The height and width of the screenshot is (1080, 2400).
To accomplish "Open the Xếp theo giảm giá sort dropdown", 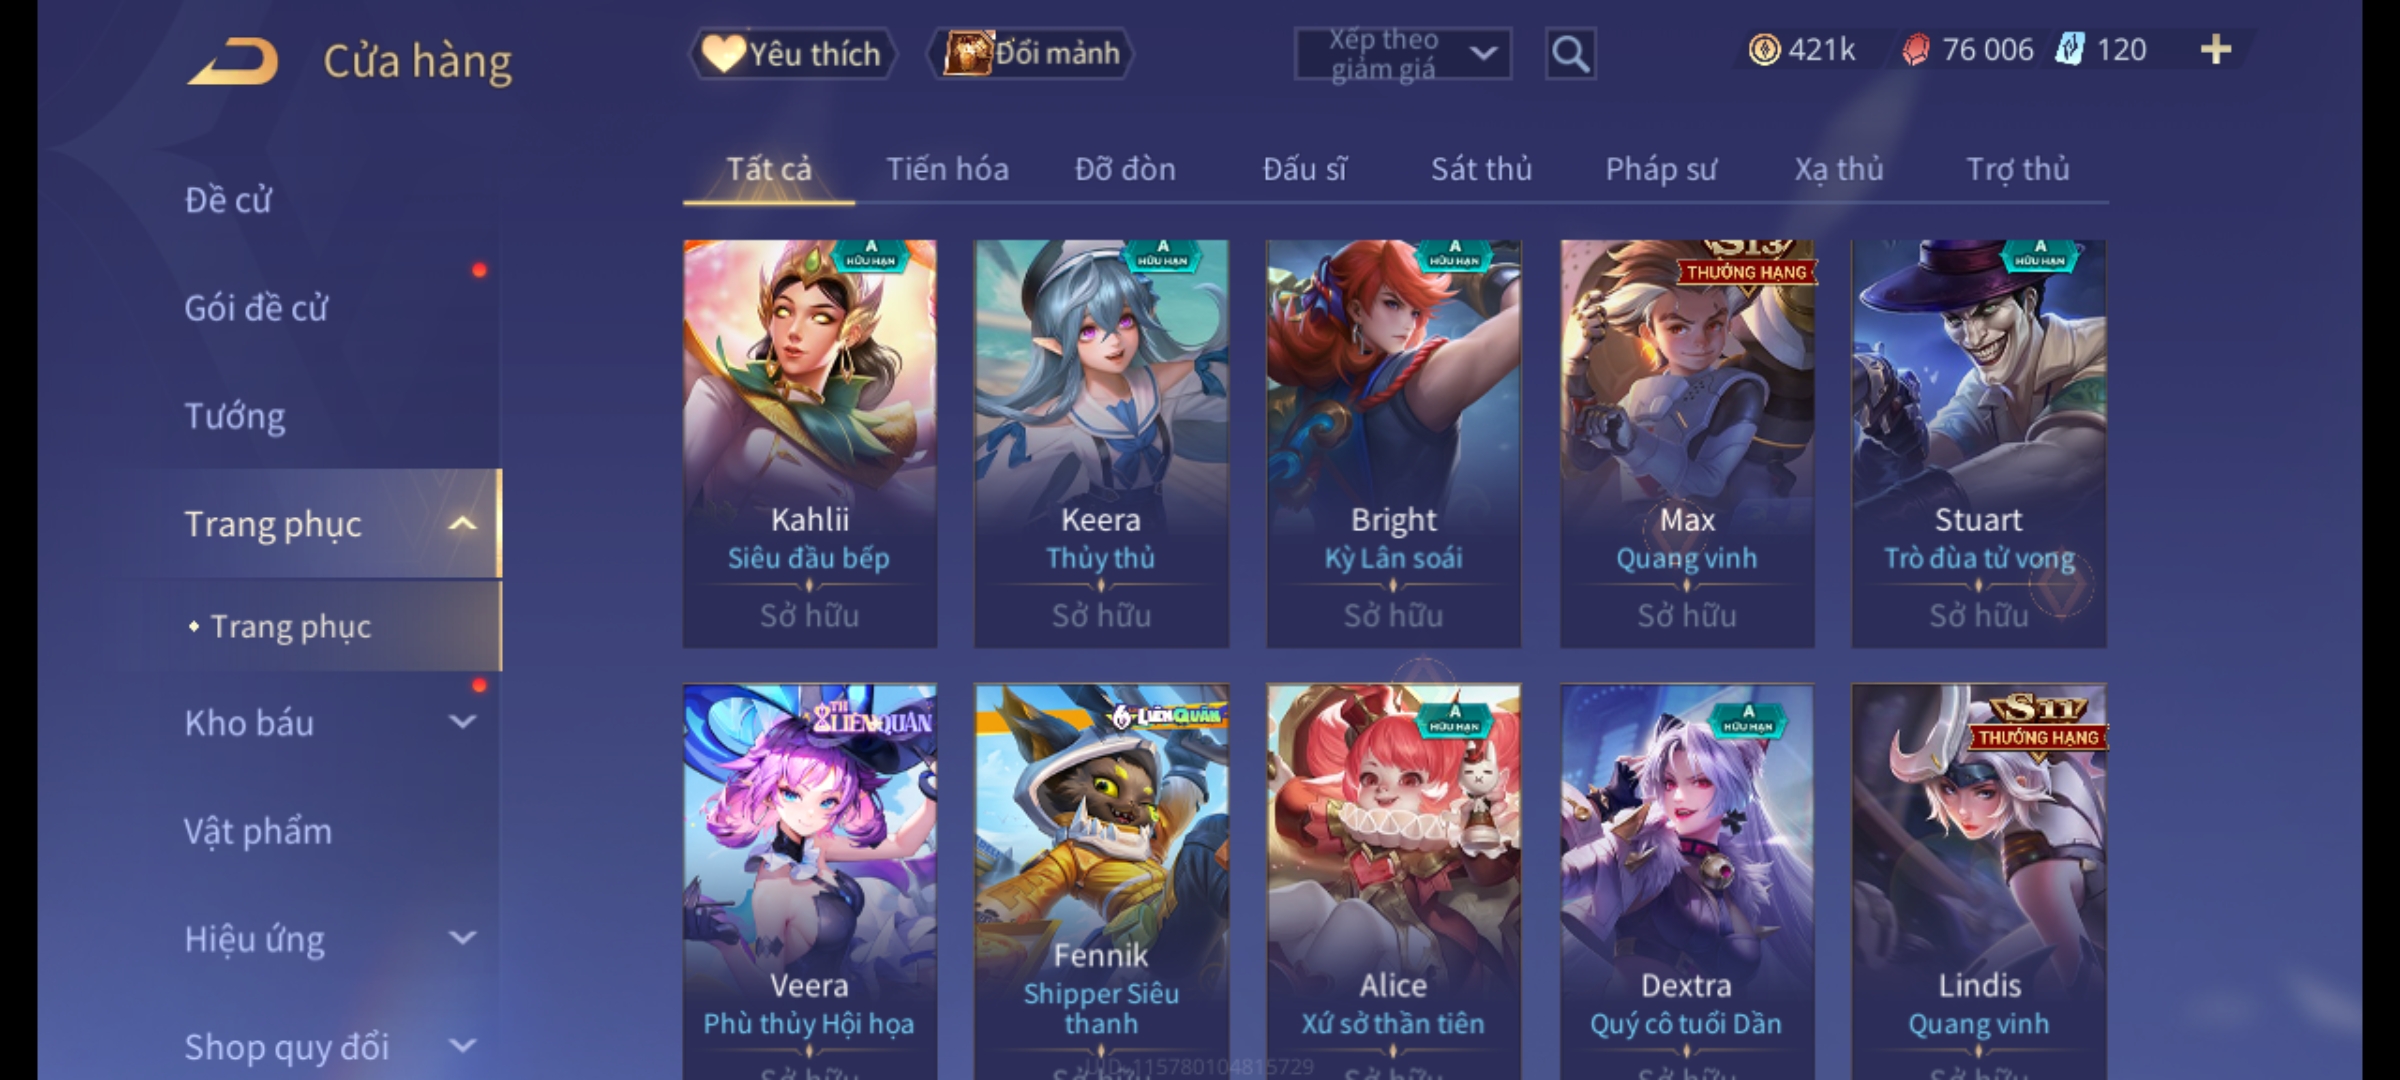I will coord(1402,54).
